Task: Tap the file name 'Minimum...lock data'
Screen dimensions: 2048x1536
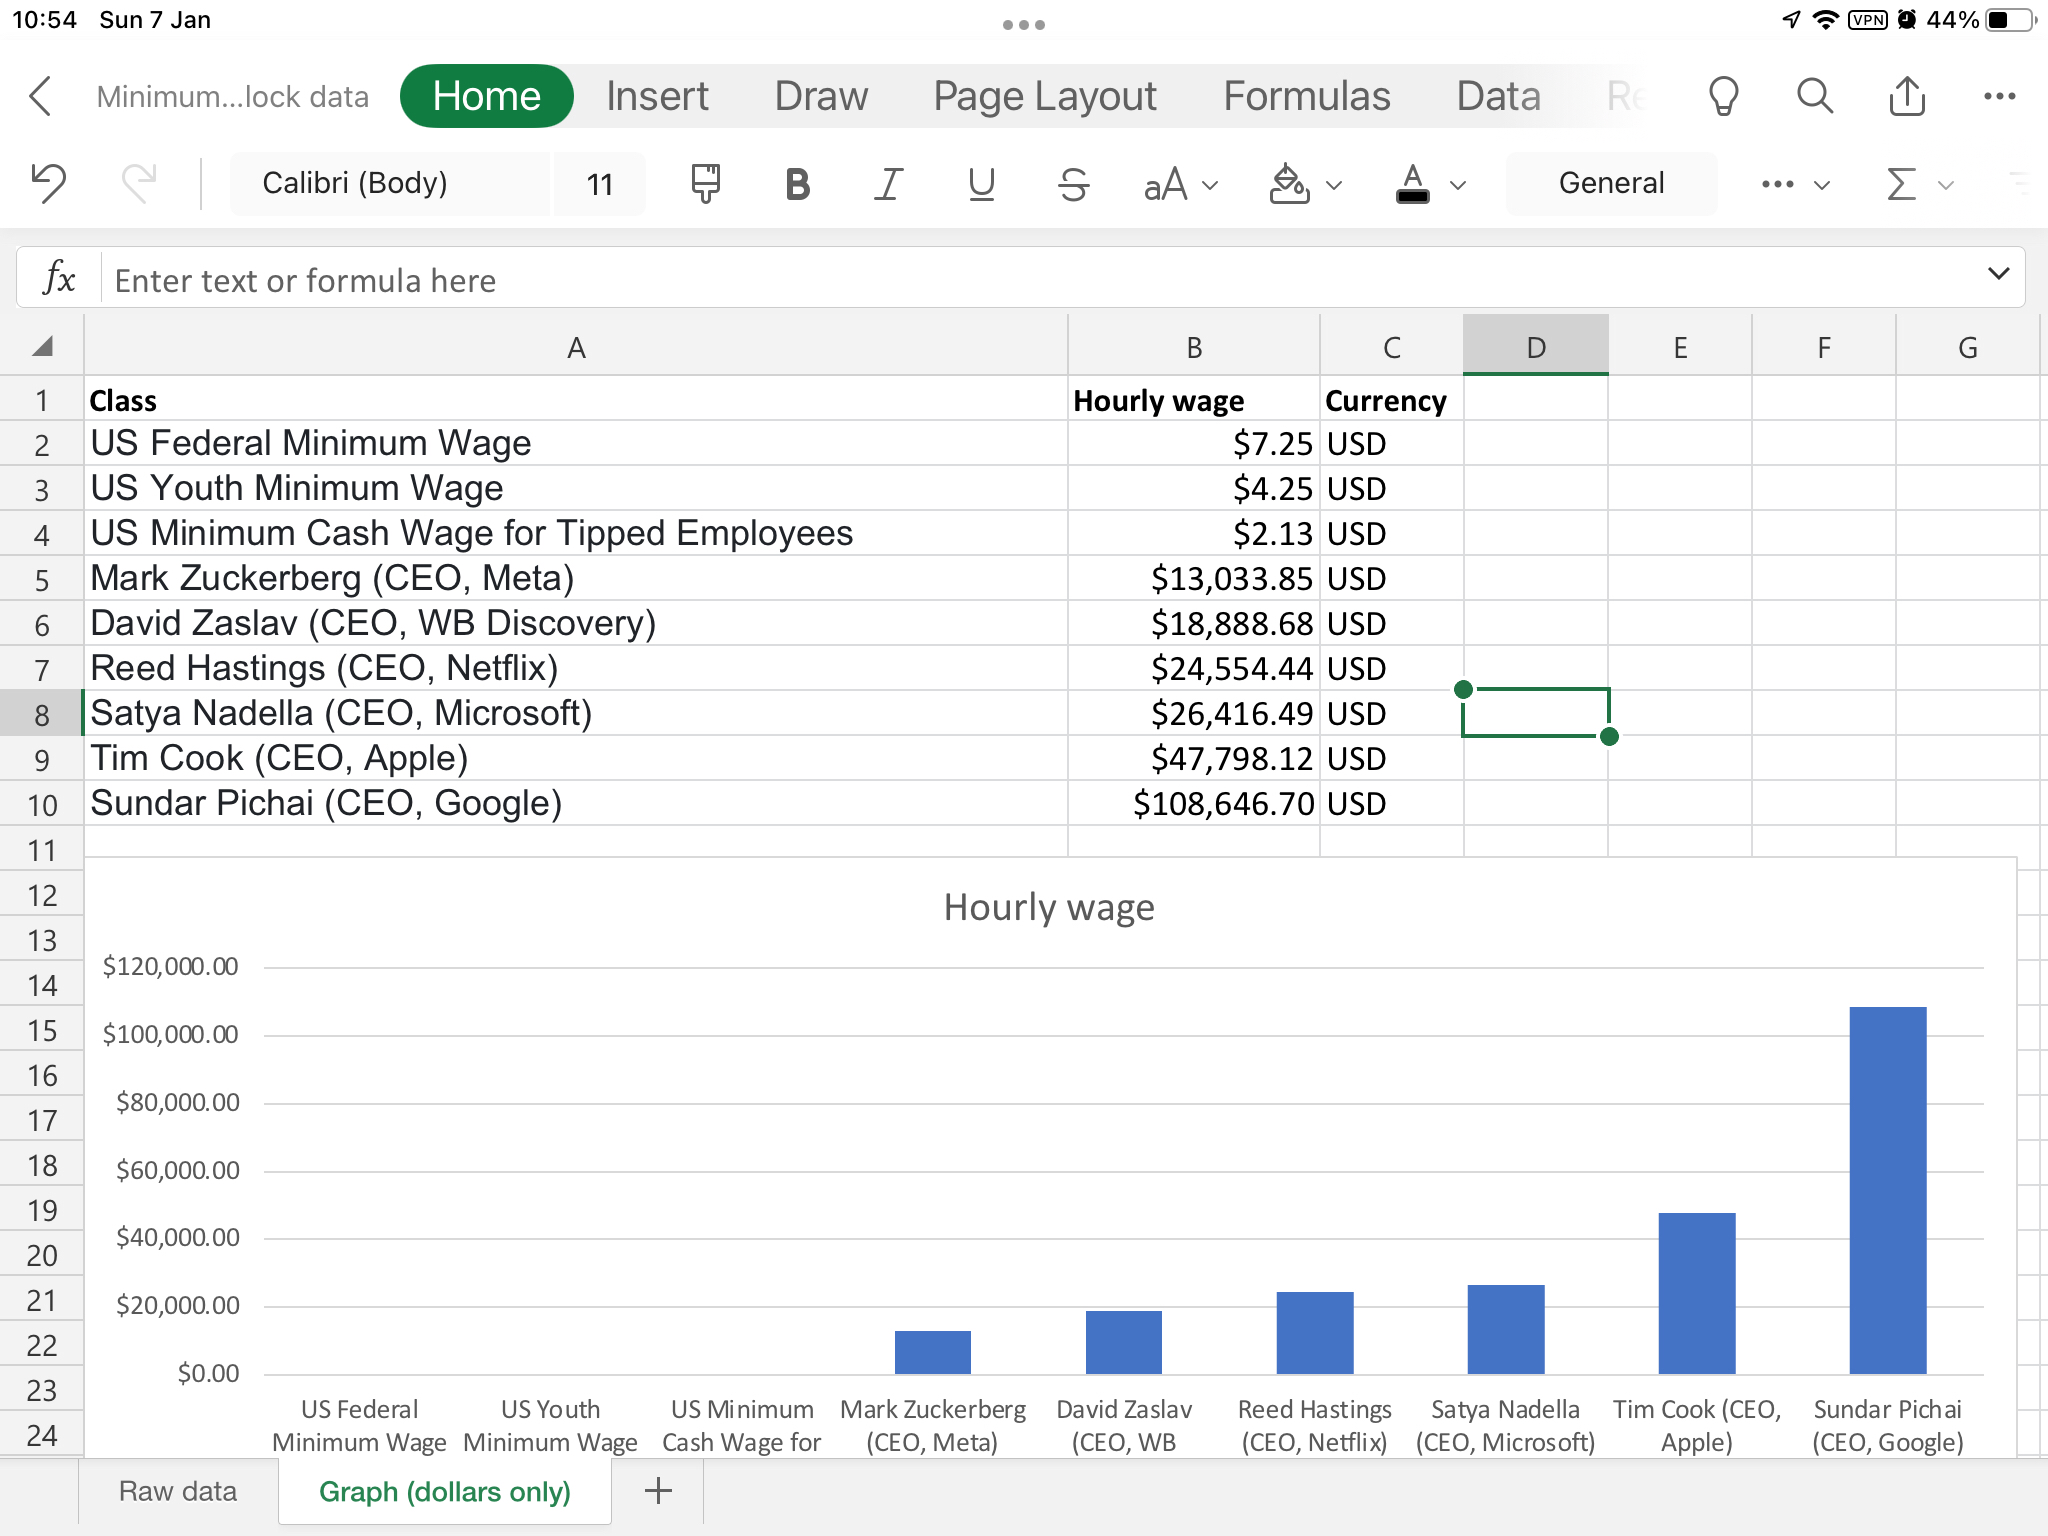Action: [x=233, y=97]
